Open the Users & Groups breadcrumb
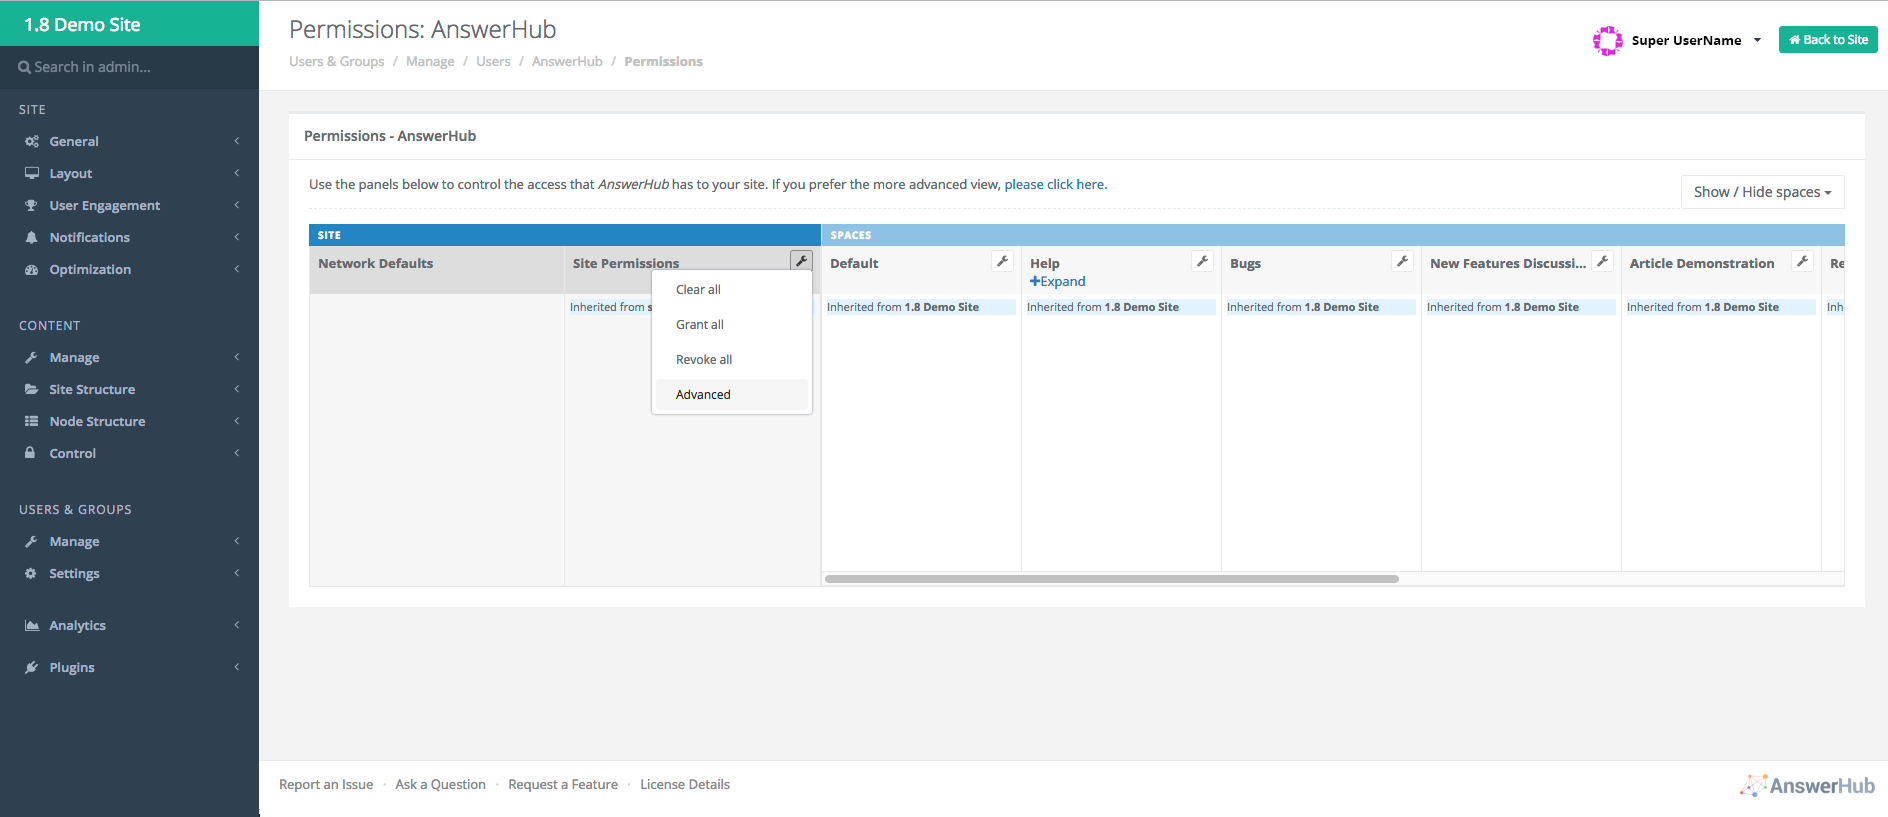The image size is (1888, 817). point(336,61)
